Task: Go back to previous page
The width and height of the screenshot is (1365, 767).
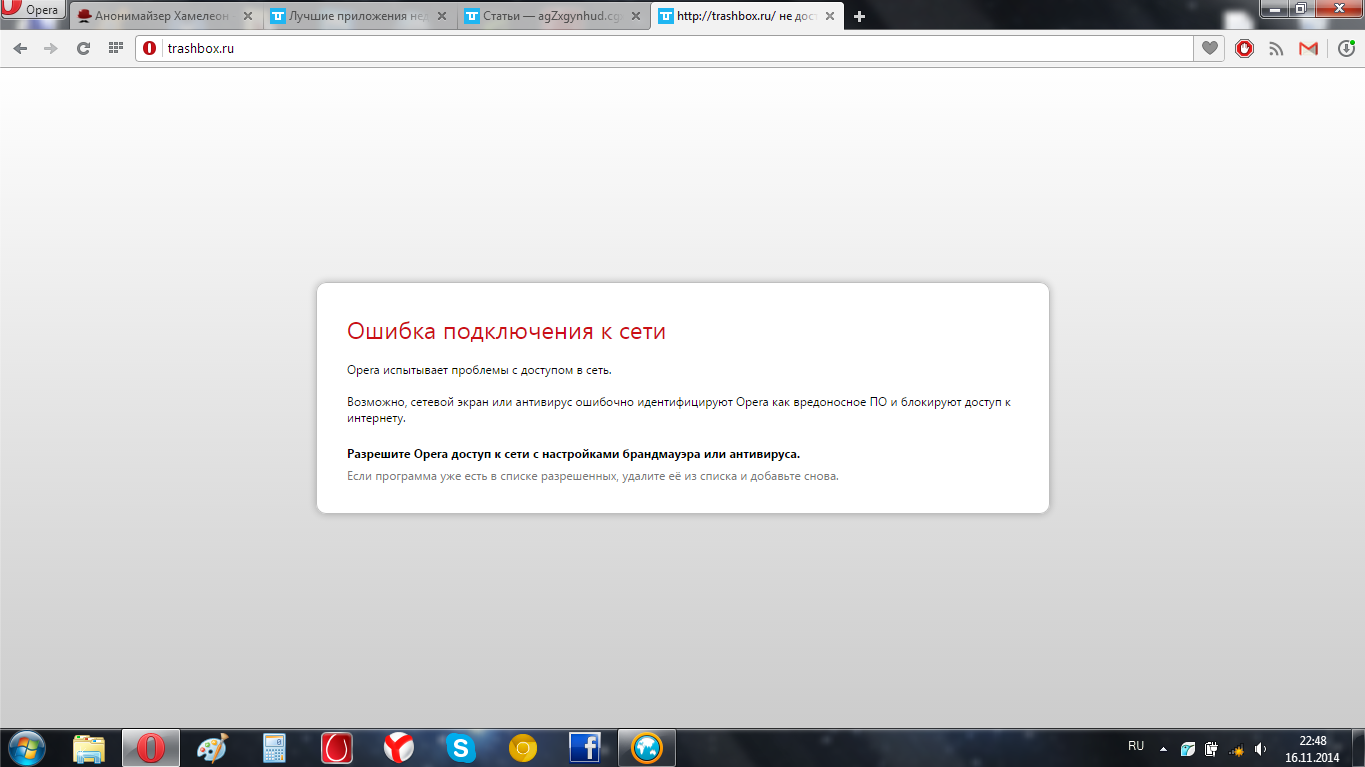Action: tap(20, 48)
